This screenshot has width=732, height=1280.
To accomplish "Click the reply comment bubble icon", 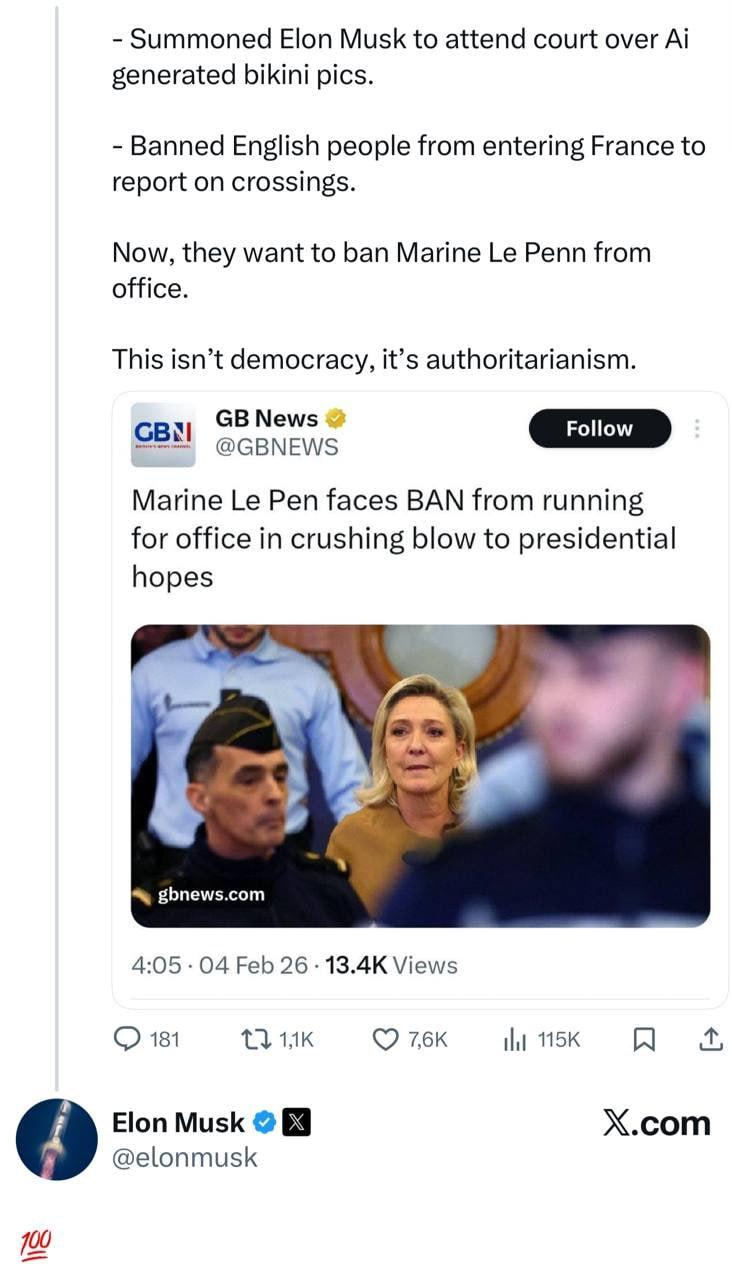I will coord(126,1040).
